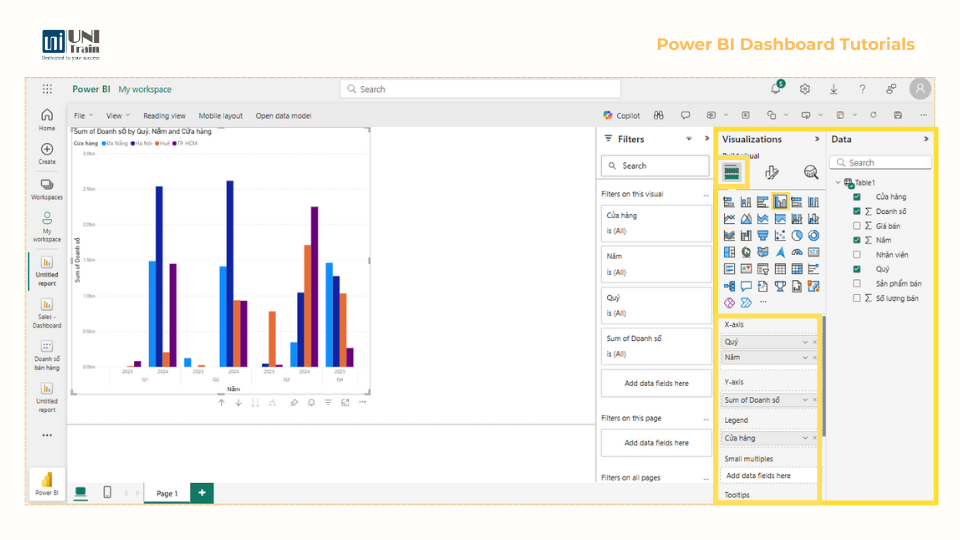
Task: Click the pin visual icon below chart
Action: (x=294, y=402)
